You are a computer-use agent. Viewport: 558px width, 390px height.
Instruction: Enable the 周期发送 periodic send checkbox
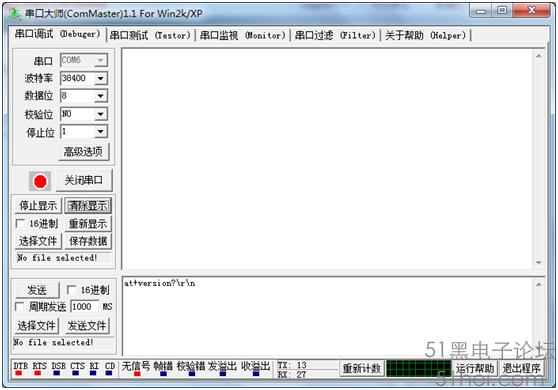tap(20, 306)
